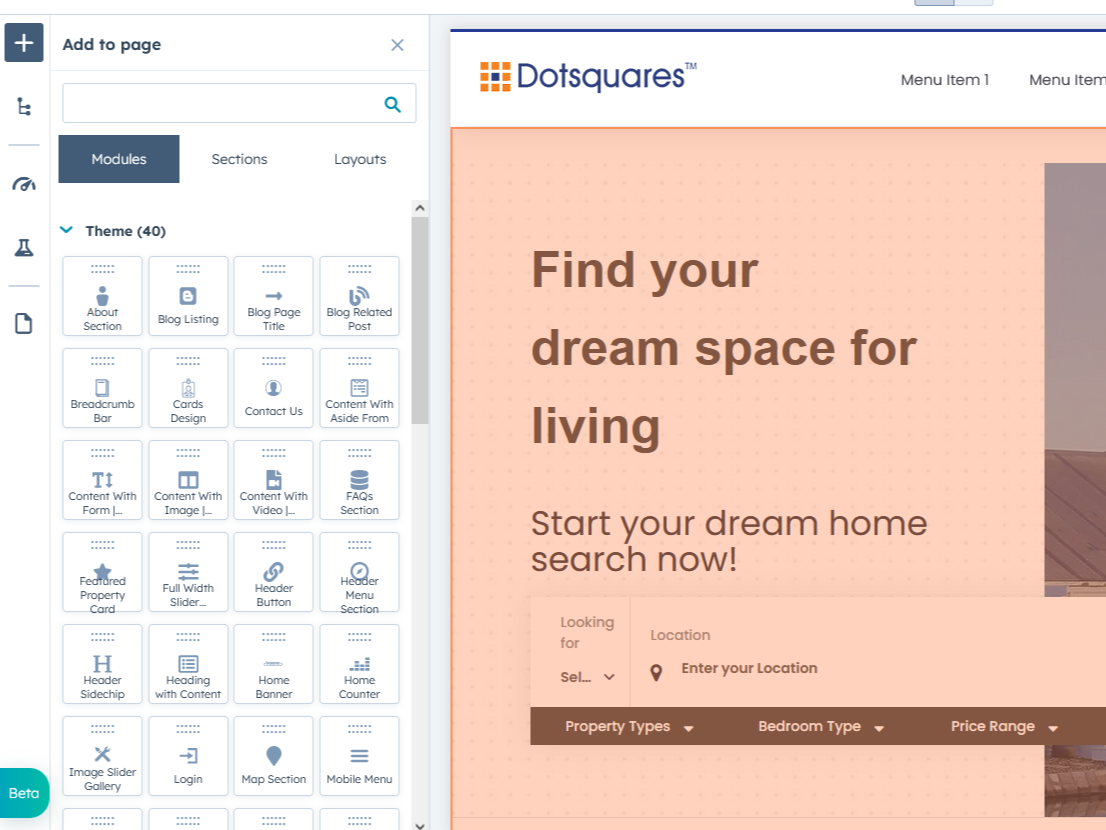Screen dimensions: 1106x830
Task: Select the FAQs Section module
Action: click(360, 480)
